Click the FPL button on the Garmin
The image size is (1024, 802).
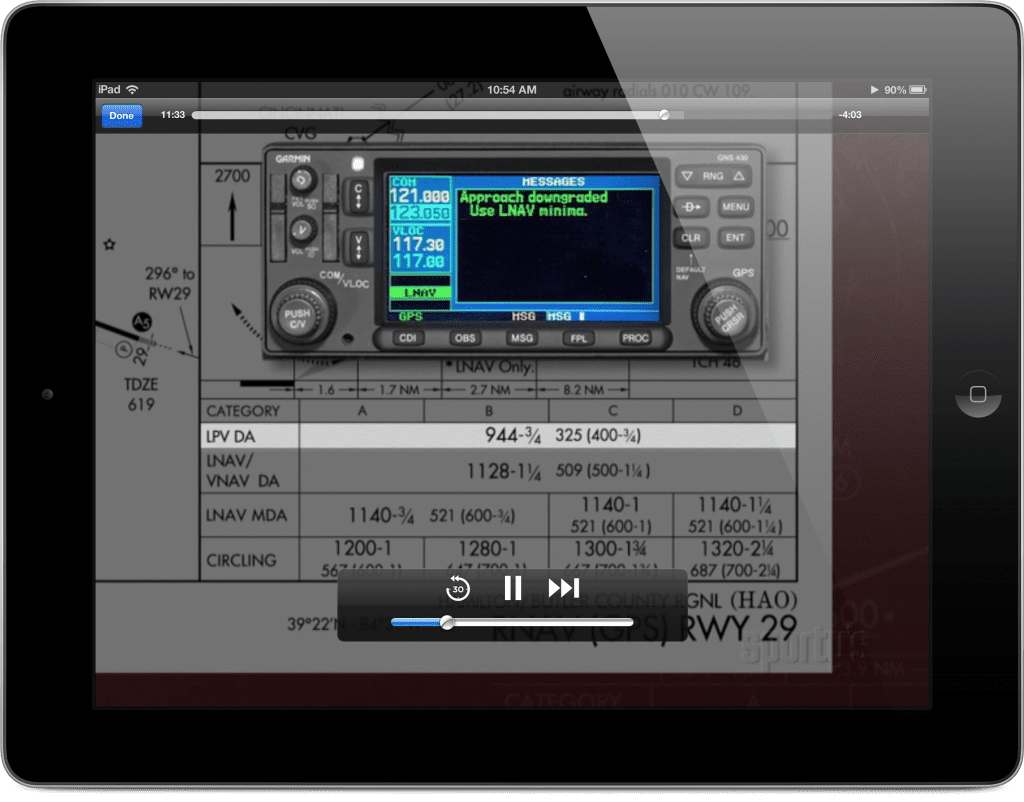tap(579, 338)
